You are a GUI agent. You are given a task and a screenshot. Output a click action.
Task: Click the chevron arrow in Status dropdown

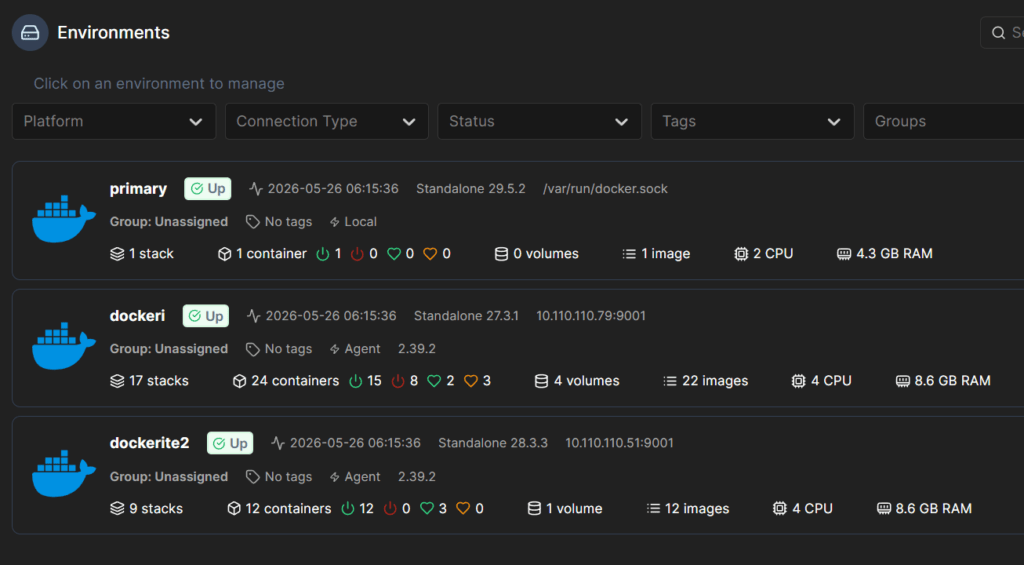click(x=621, y=122)
